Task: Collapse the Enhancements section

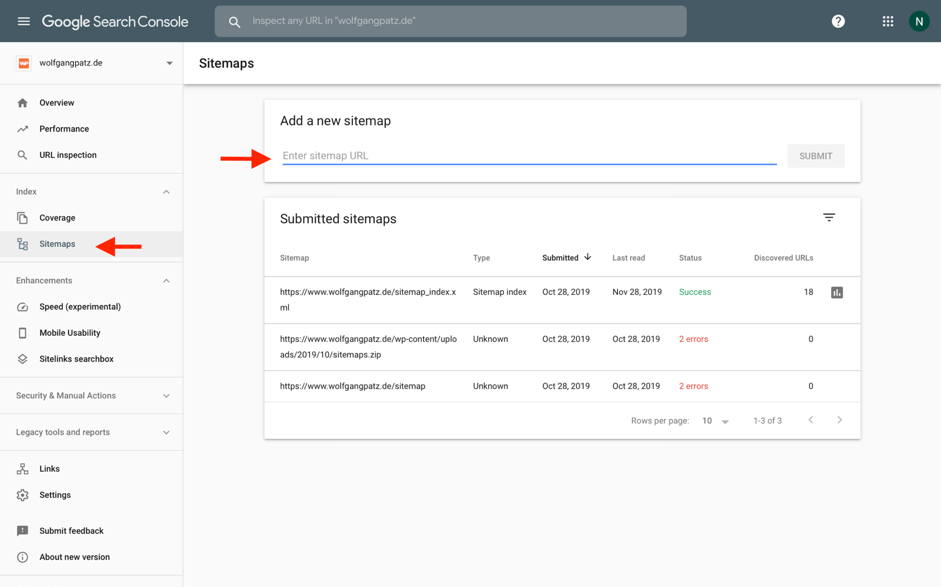Action: [166, 281]
